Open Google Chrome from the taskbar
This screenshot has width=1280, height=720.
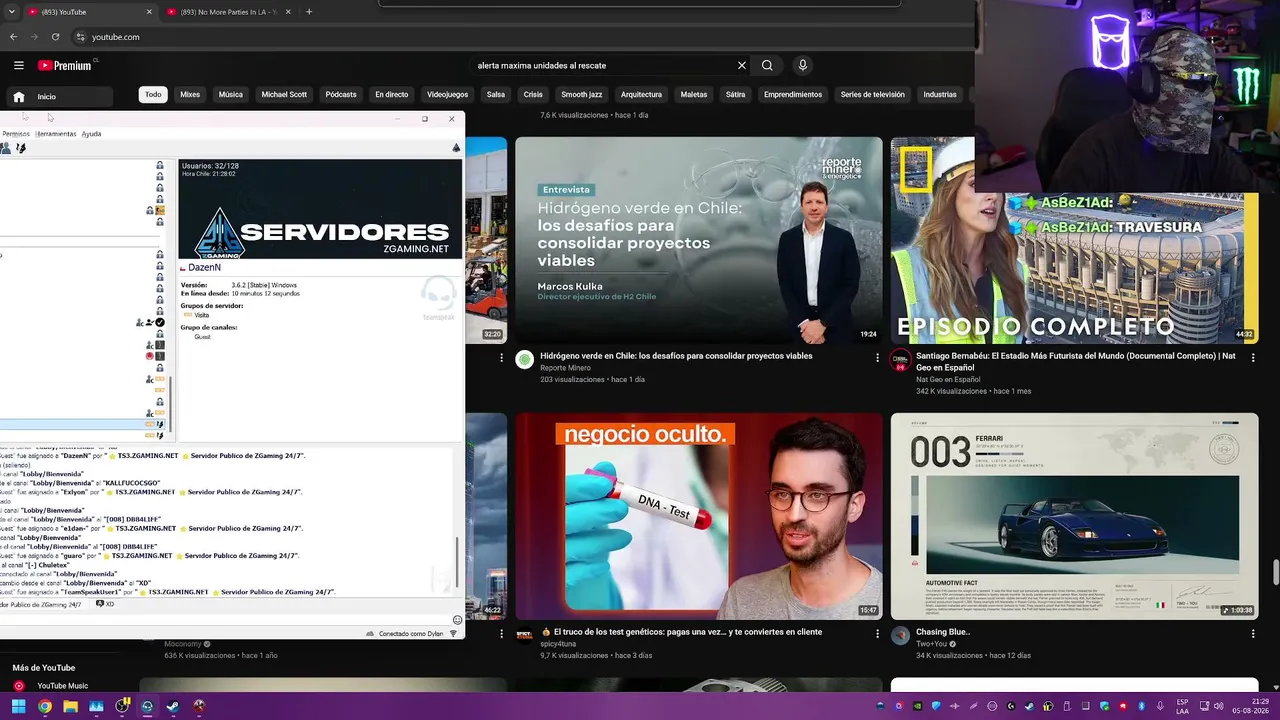45,706
